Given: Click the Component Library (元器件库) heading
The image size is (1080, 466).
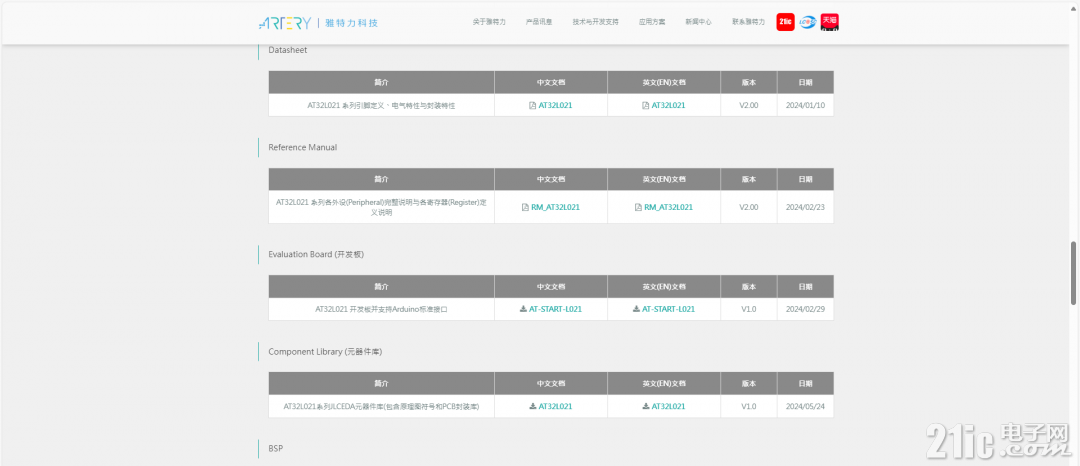Looking at the screenshot, I should [x=325, y=352].
